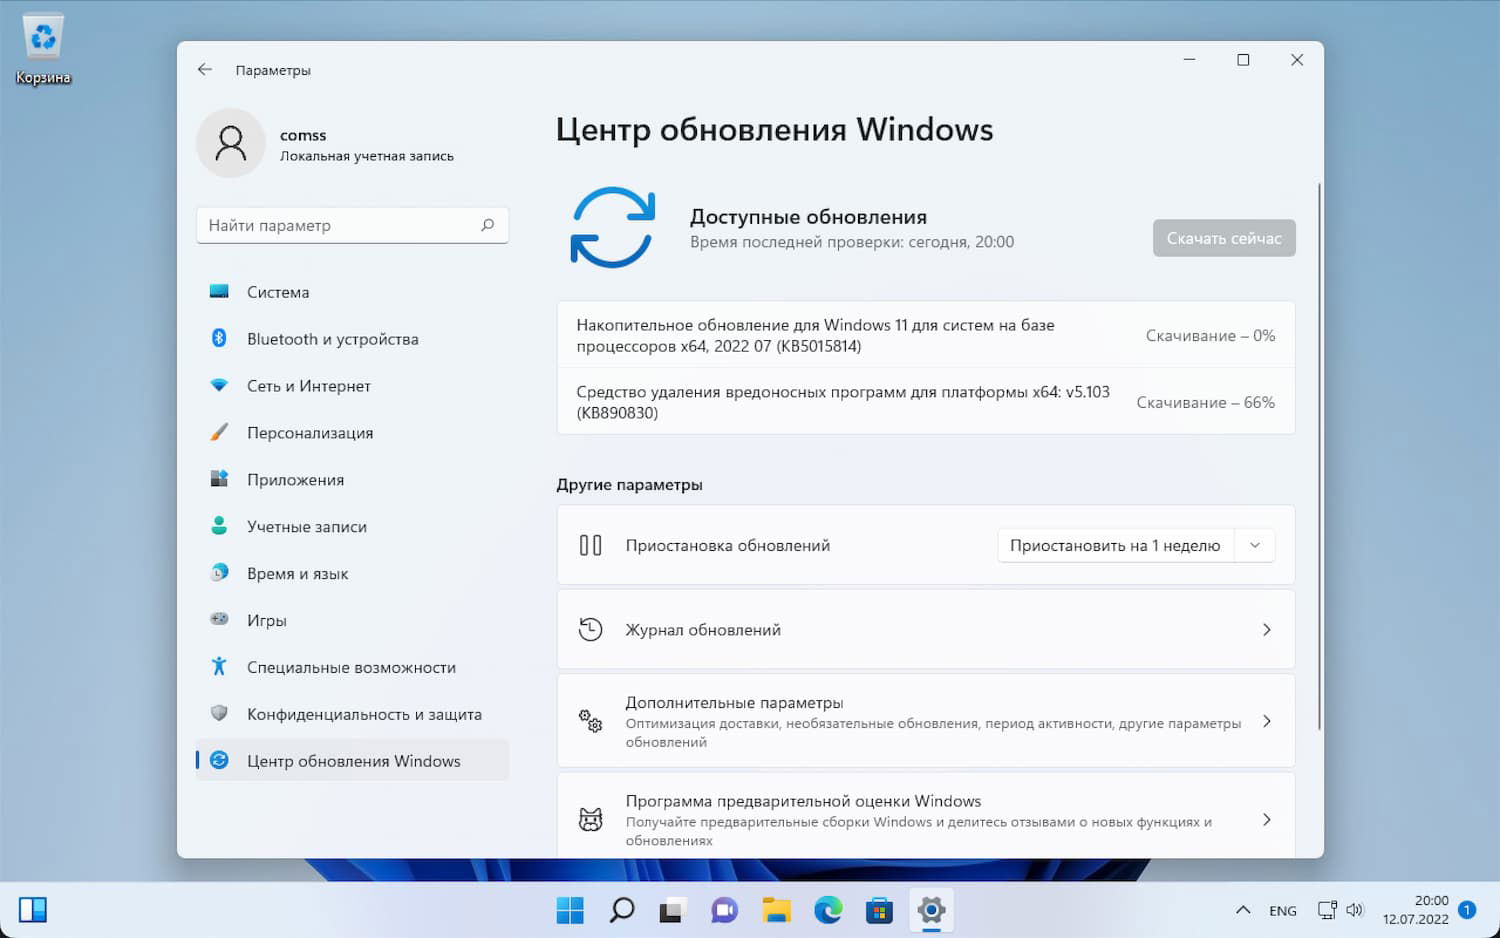Open Microsoft Store from the taskbar

point(878,910)
